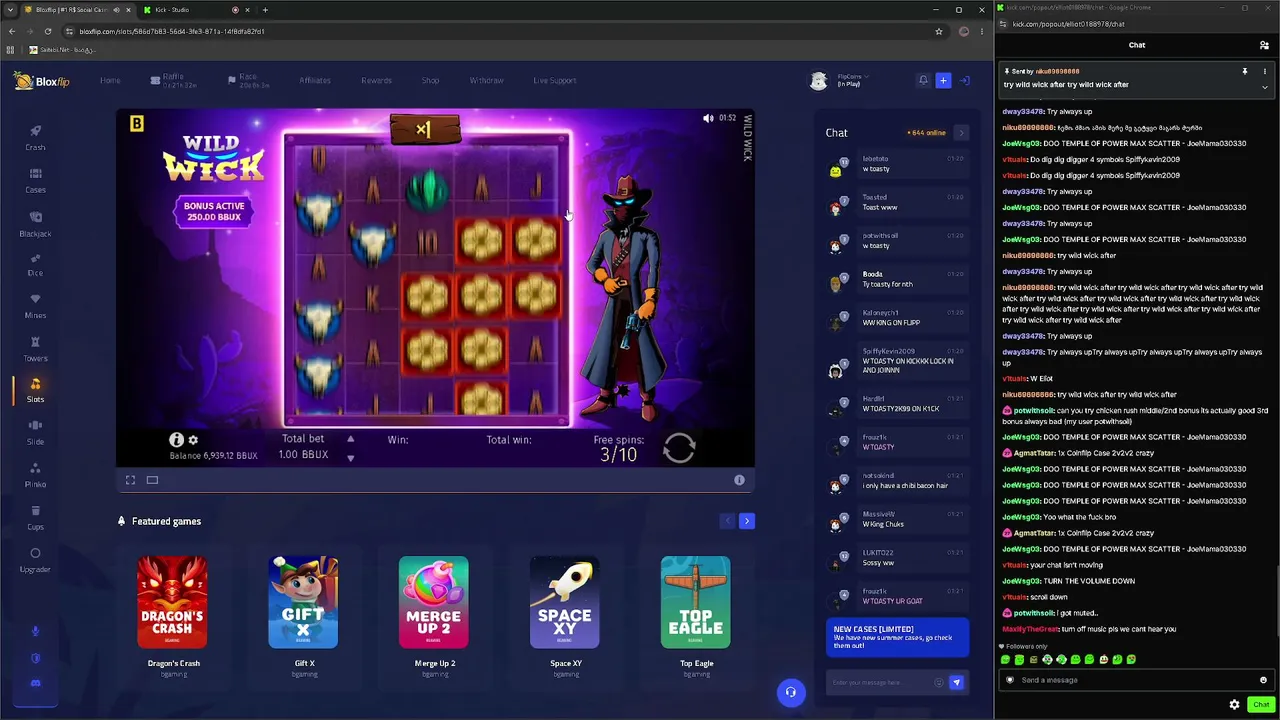The image size is (1280, 720).
Task: Open Kick chat settings gear
Action: (x=1234, y=705)
